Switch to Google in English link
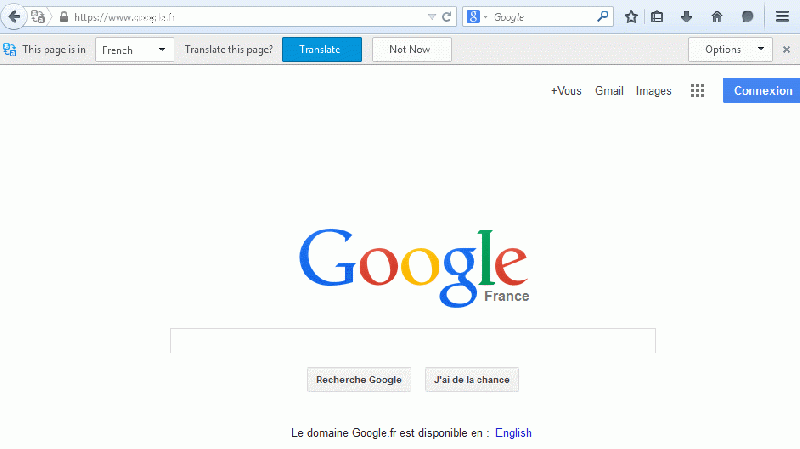Viewport: 800px width, 449px height. coord(513,433)
